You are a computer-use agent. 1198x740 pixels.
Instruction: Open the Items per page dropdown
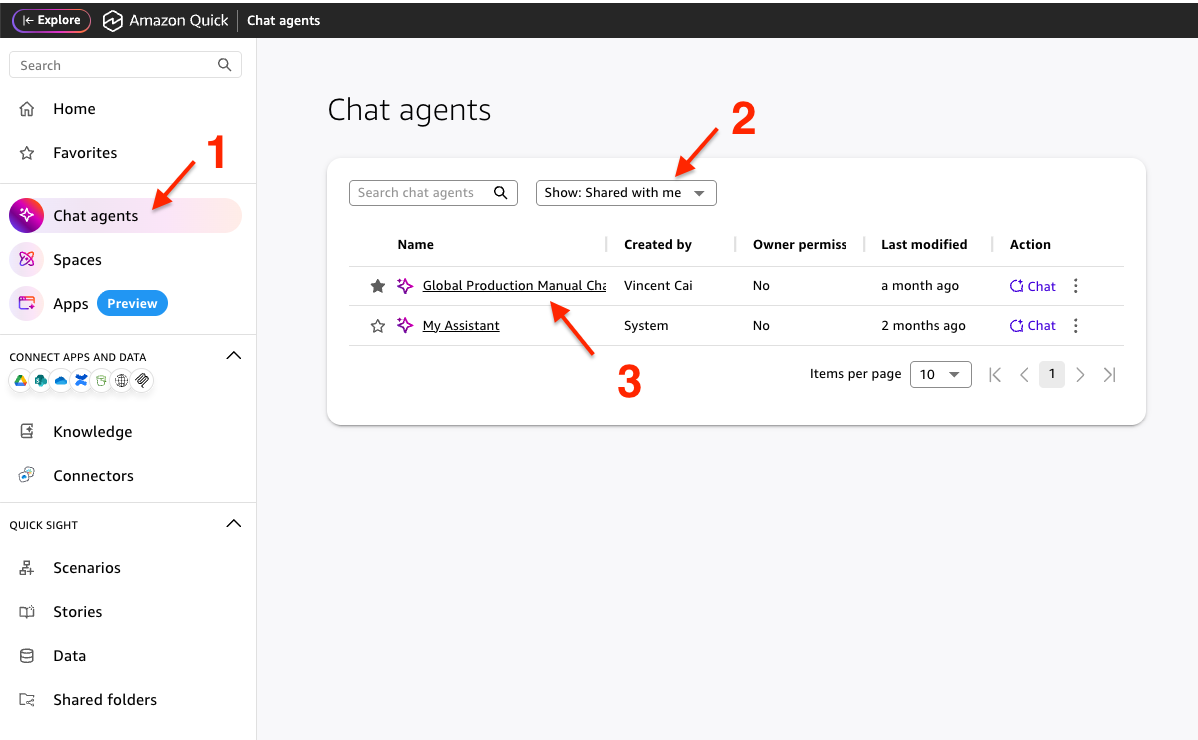pos(941,374)
